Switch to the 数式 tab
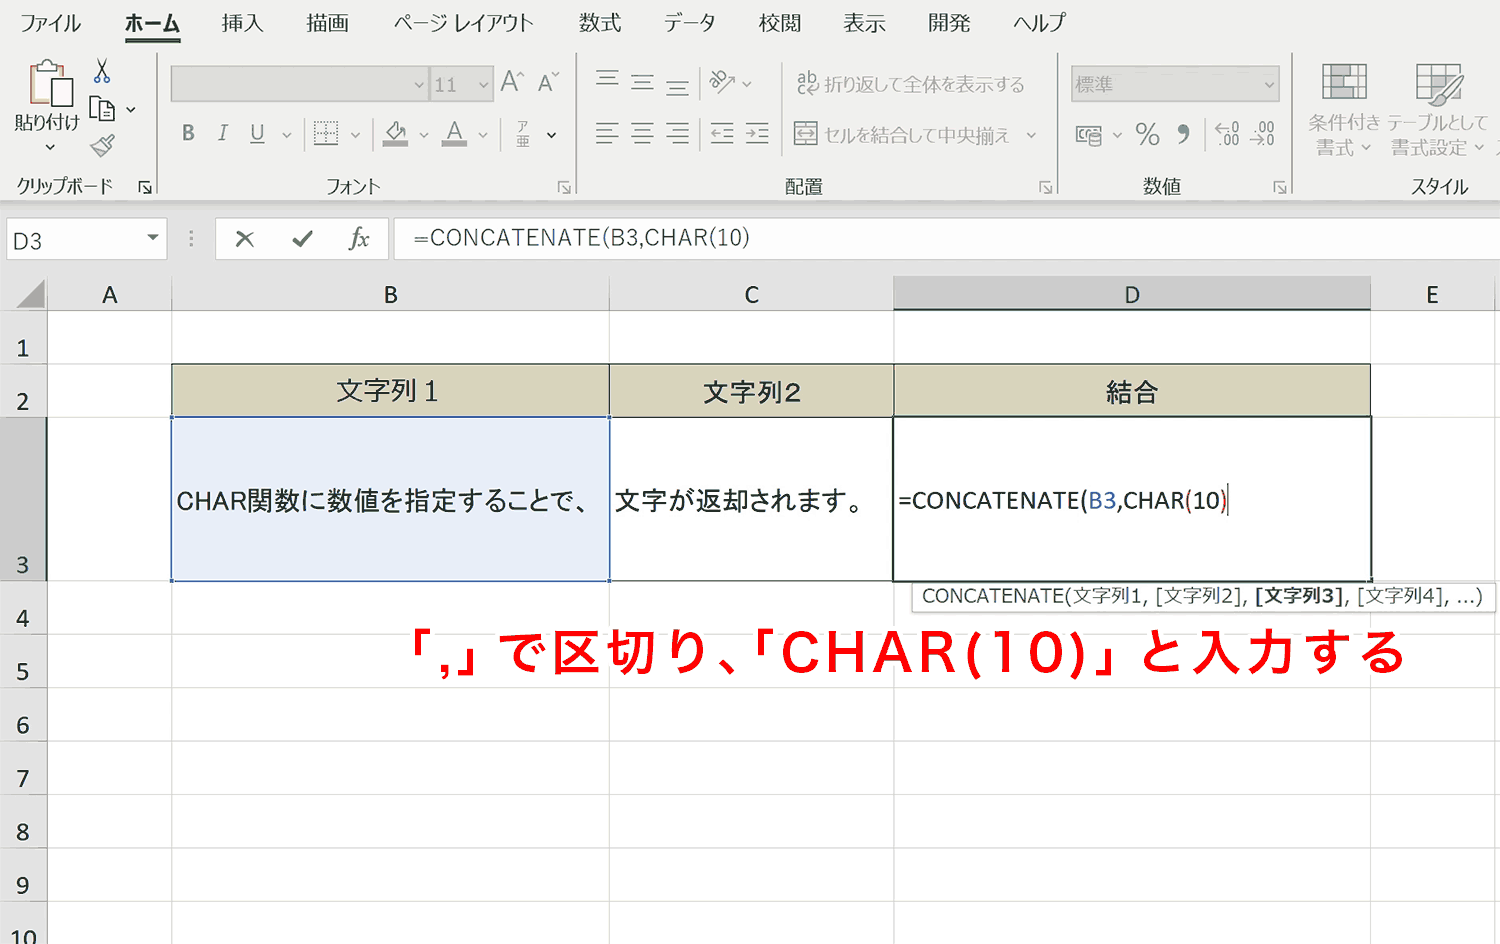This screenshot has width=1500, height=944. (x=600, y=23)
